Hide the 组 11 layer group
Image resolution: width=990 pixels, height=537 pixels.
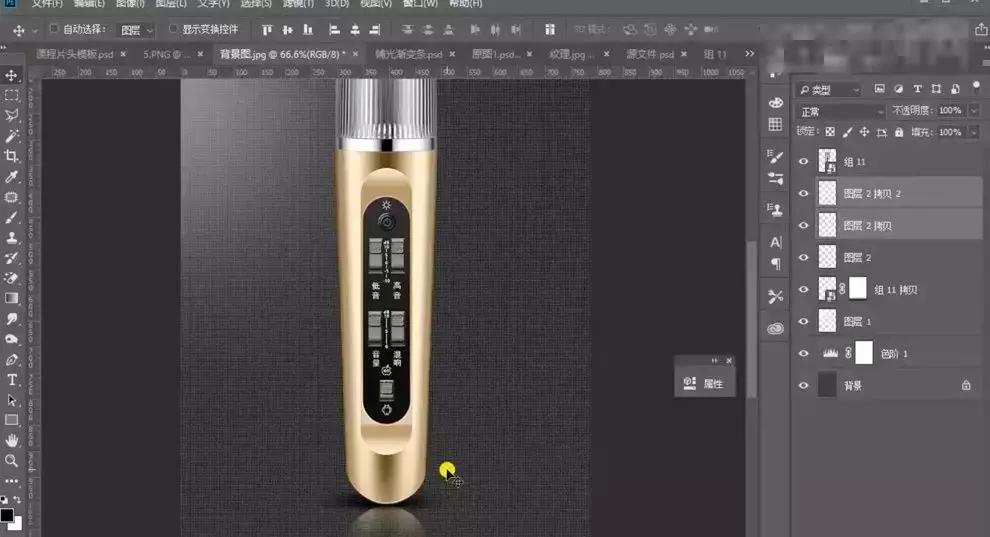pos(803,162)
